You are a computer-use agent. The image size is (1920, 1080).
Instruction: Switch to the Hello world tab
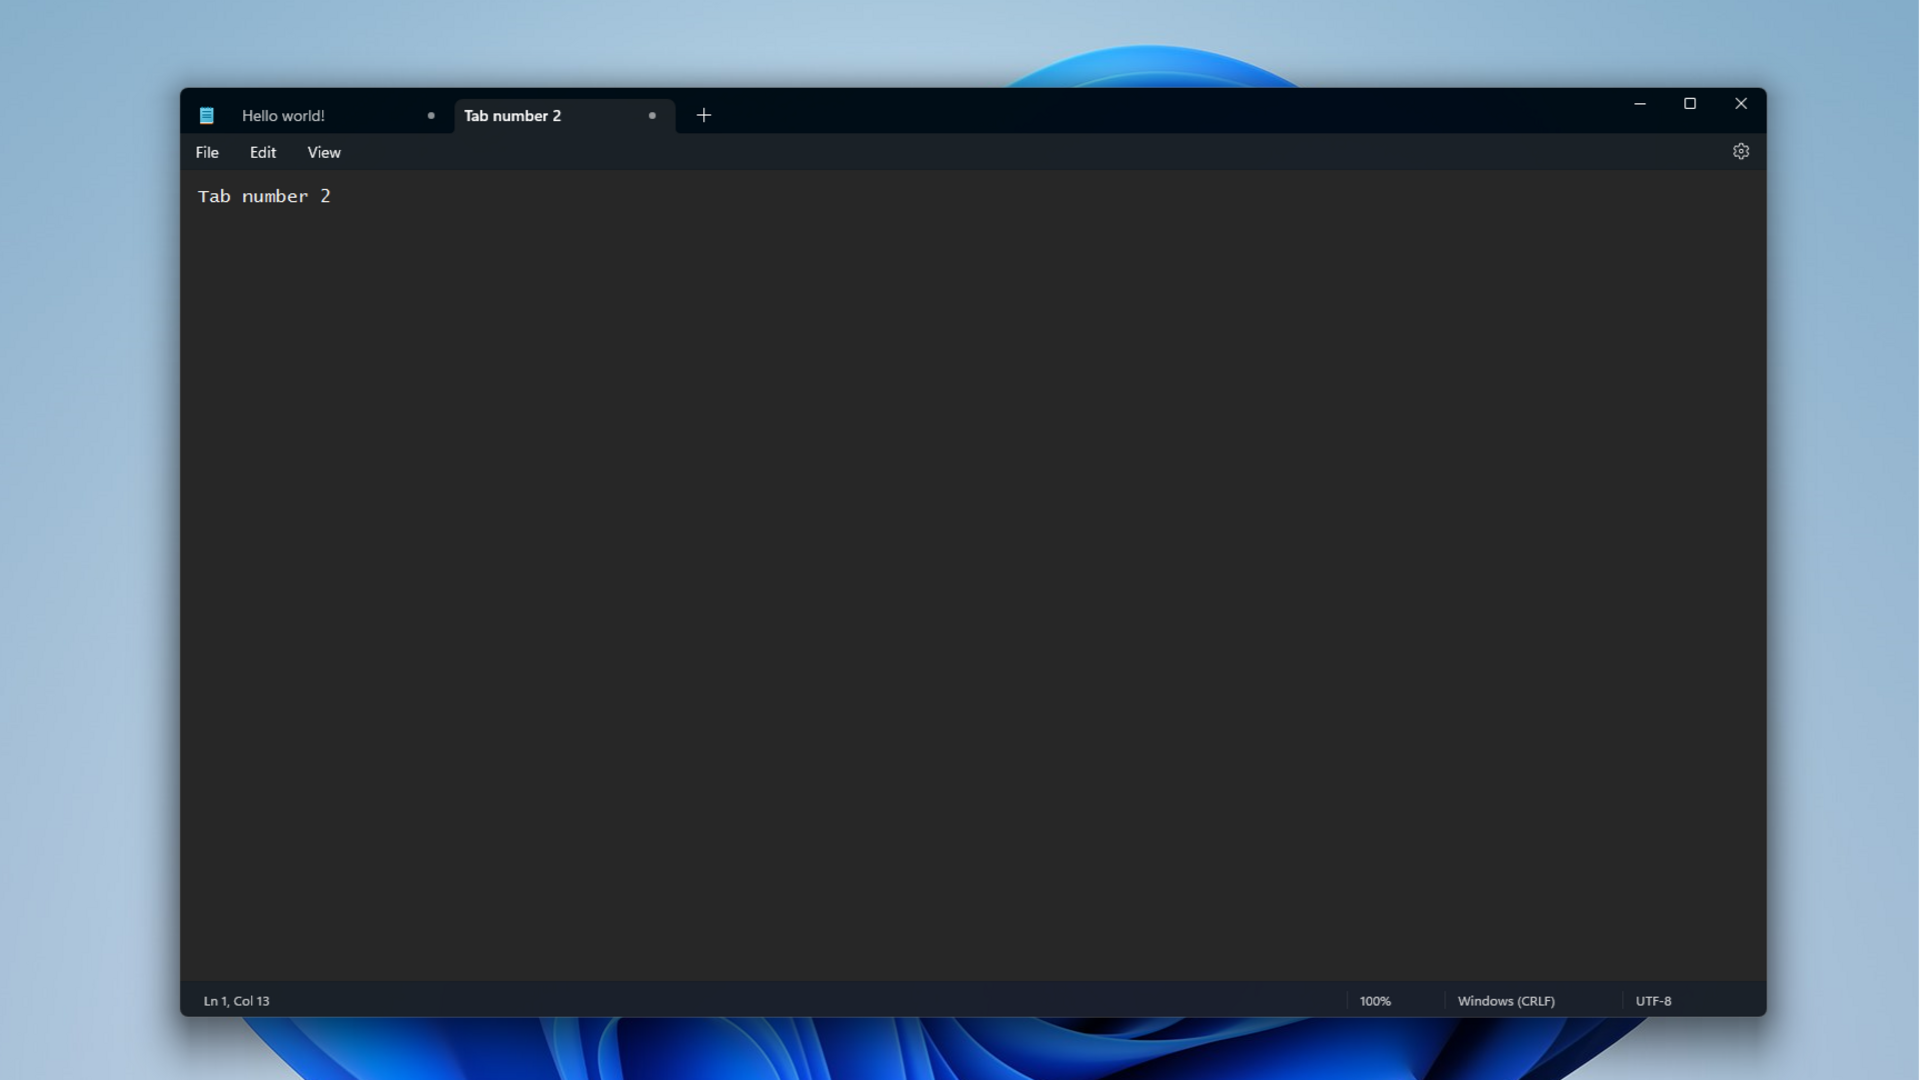[284, 115]
